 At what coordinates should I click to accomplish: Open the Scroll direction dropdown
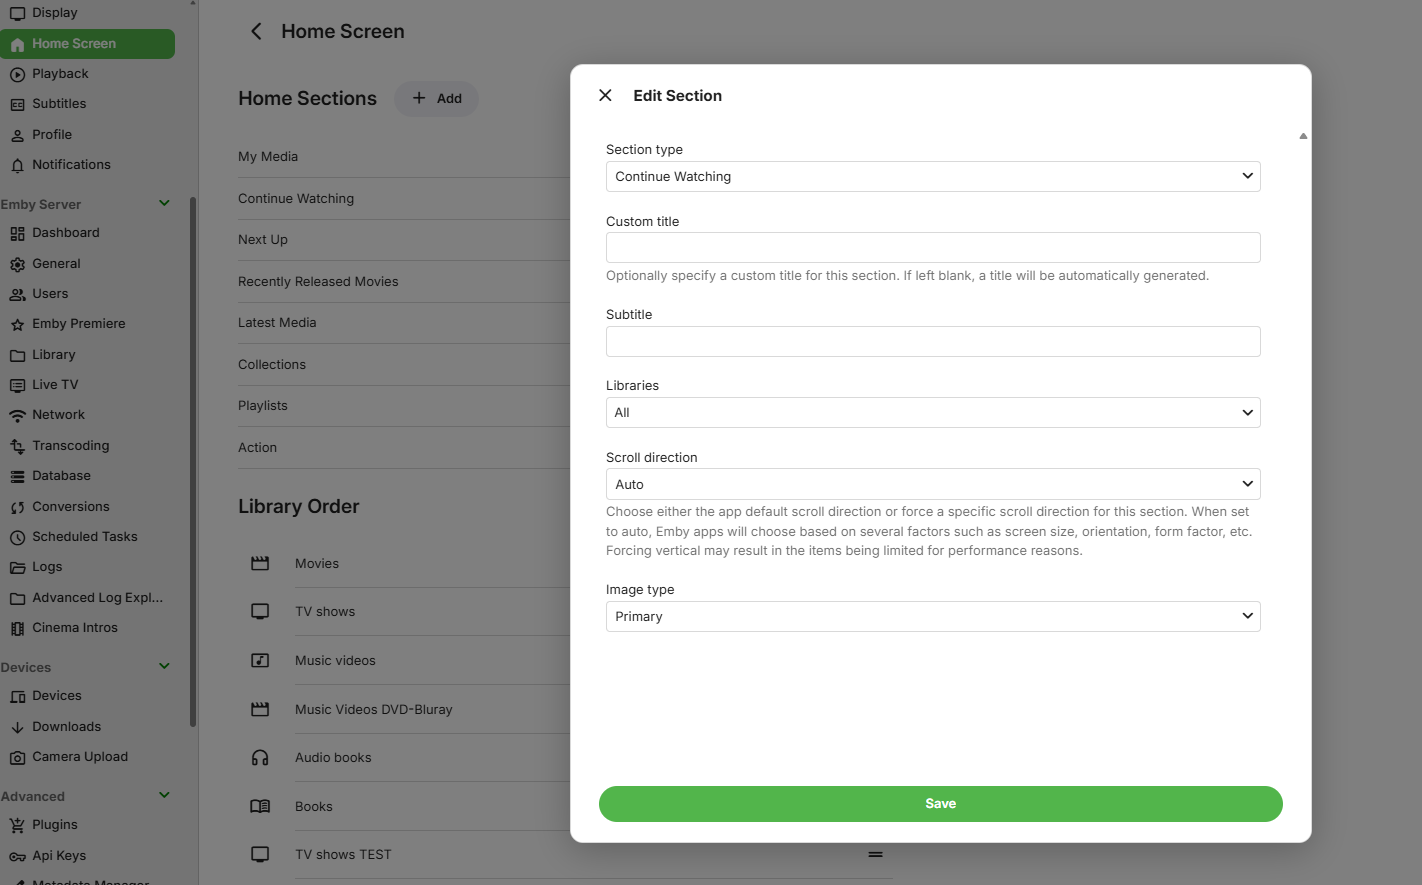click(932, 485)
